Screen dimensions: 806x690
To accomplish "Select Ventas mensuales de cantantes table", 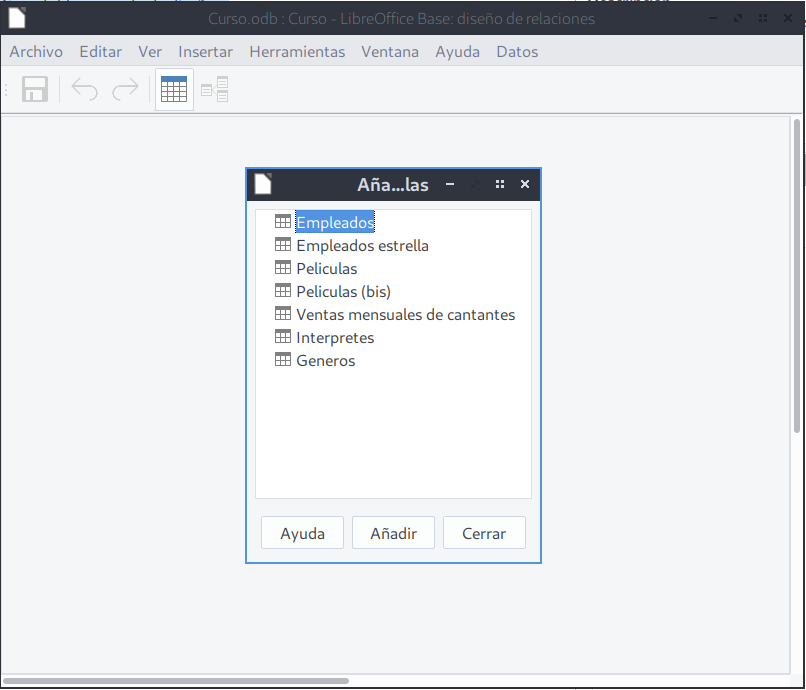I will tap(405, 314).
